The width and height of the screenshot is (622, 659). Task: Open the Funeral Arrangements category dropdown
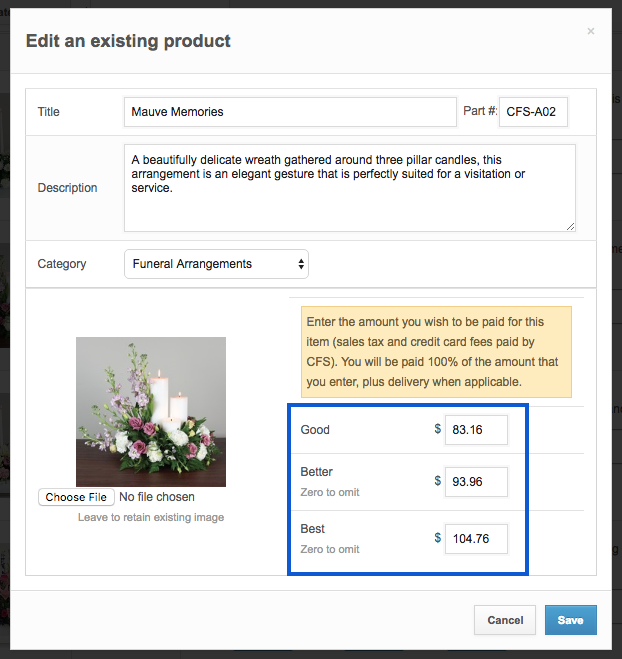(x=216, y=264)
